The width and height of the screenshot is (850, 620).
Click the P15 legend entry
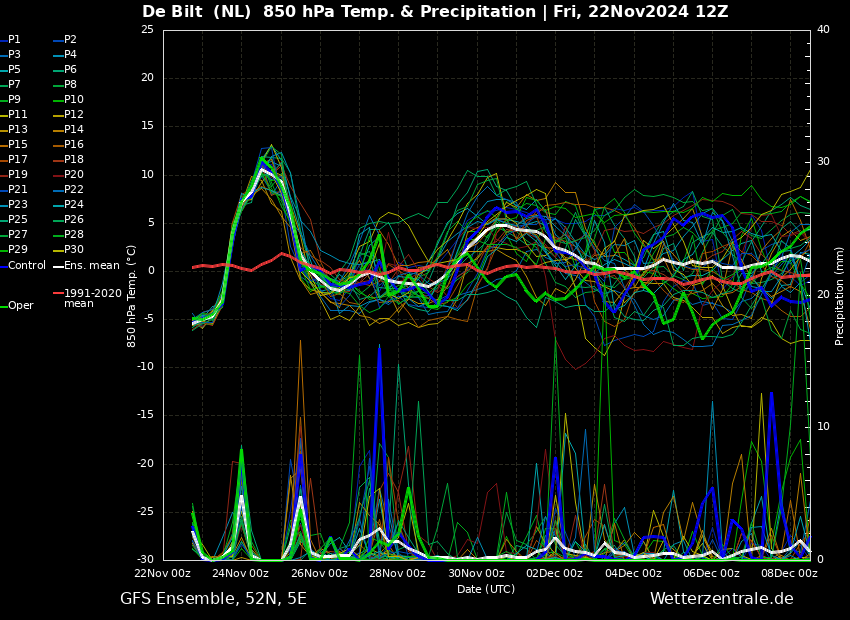click(x=14, y=144)
